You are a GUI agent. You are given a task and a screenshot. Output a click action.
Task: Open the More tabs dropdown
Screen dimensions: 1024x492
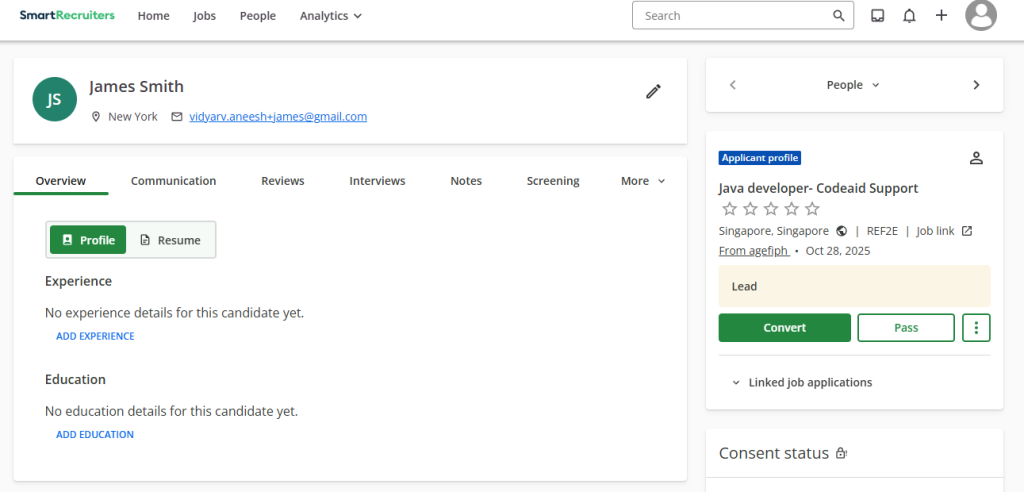(642, 181)
